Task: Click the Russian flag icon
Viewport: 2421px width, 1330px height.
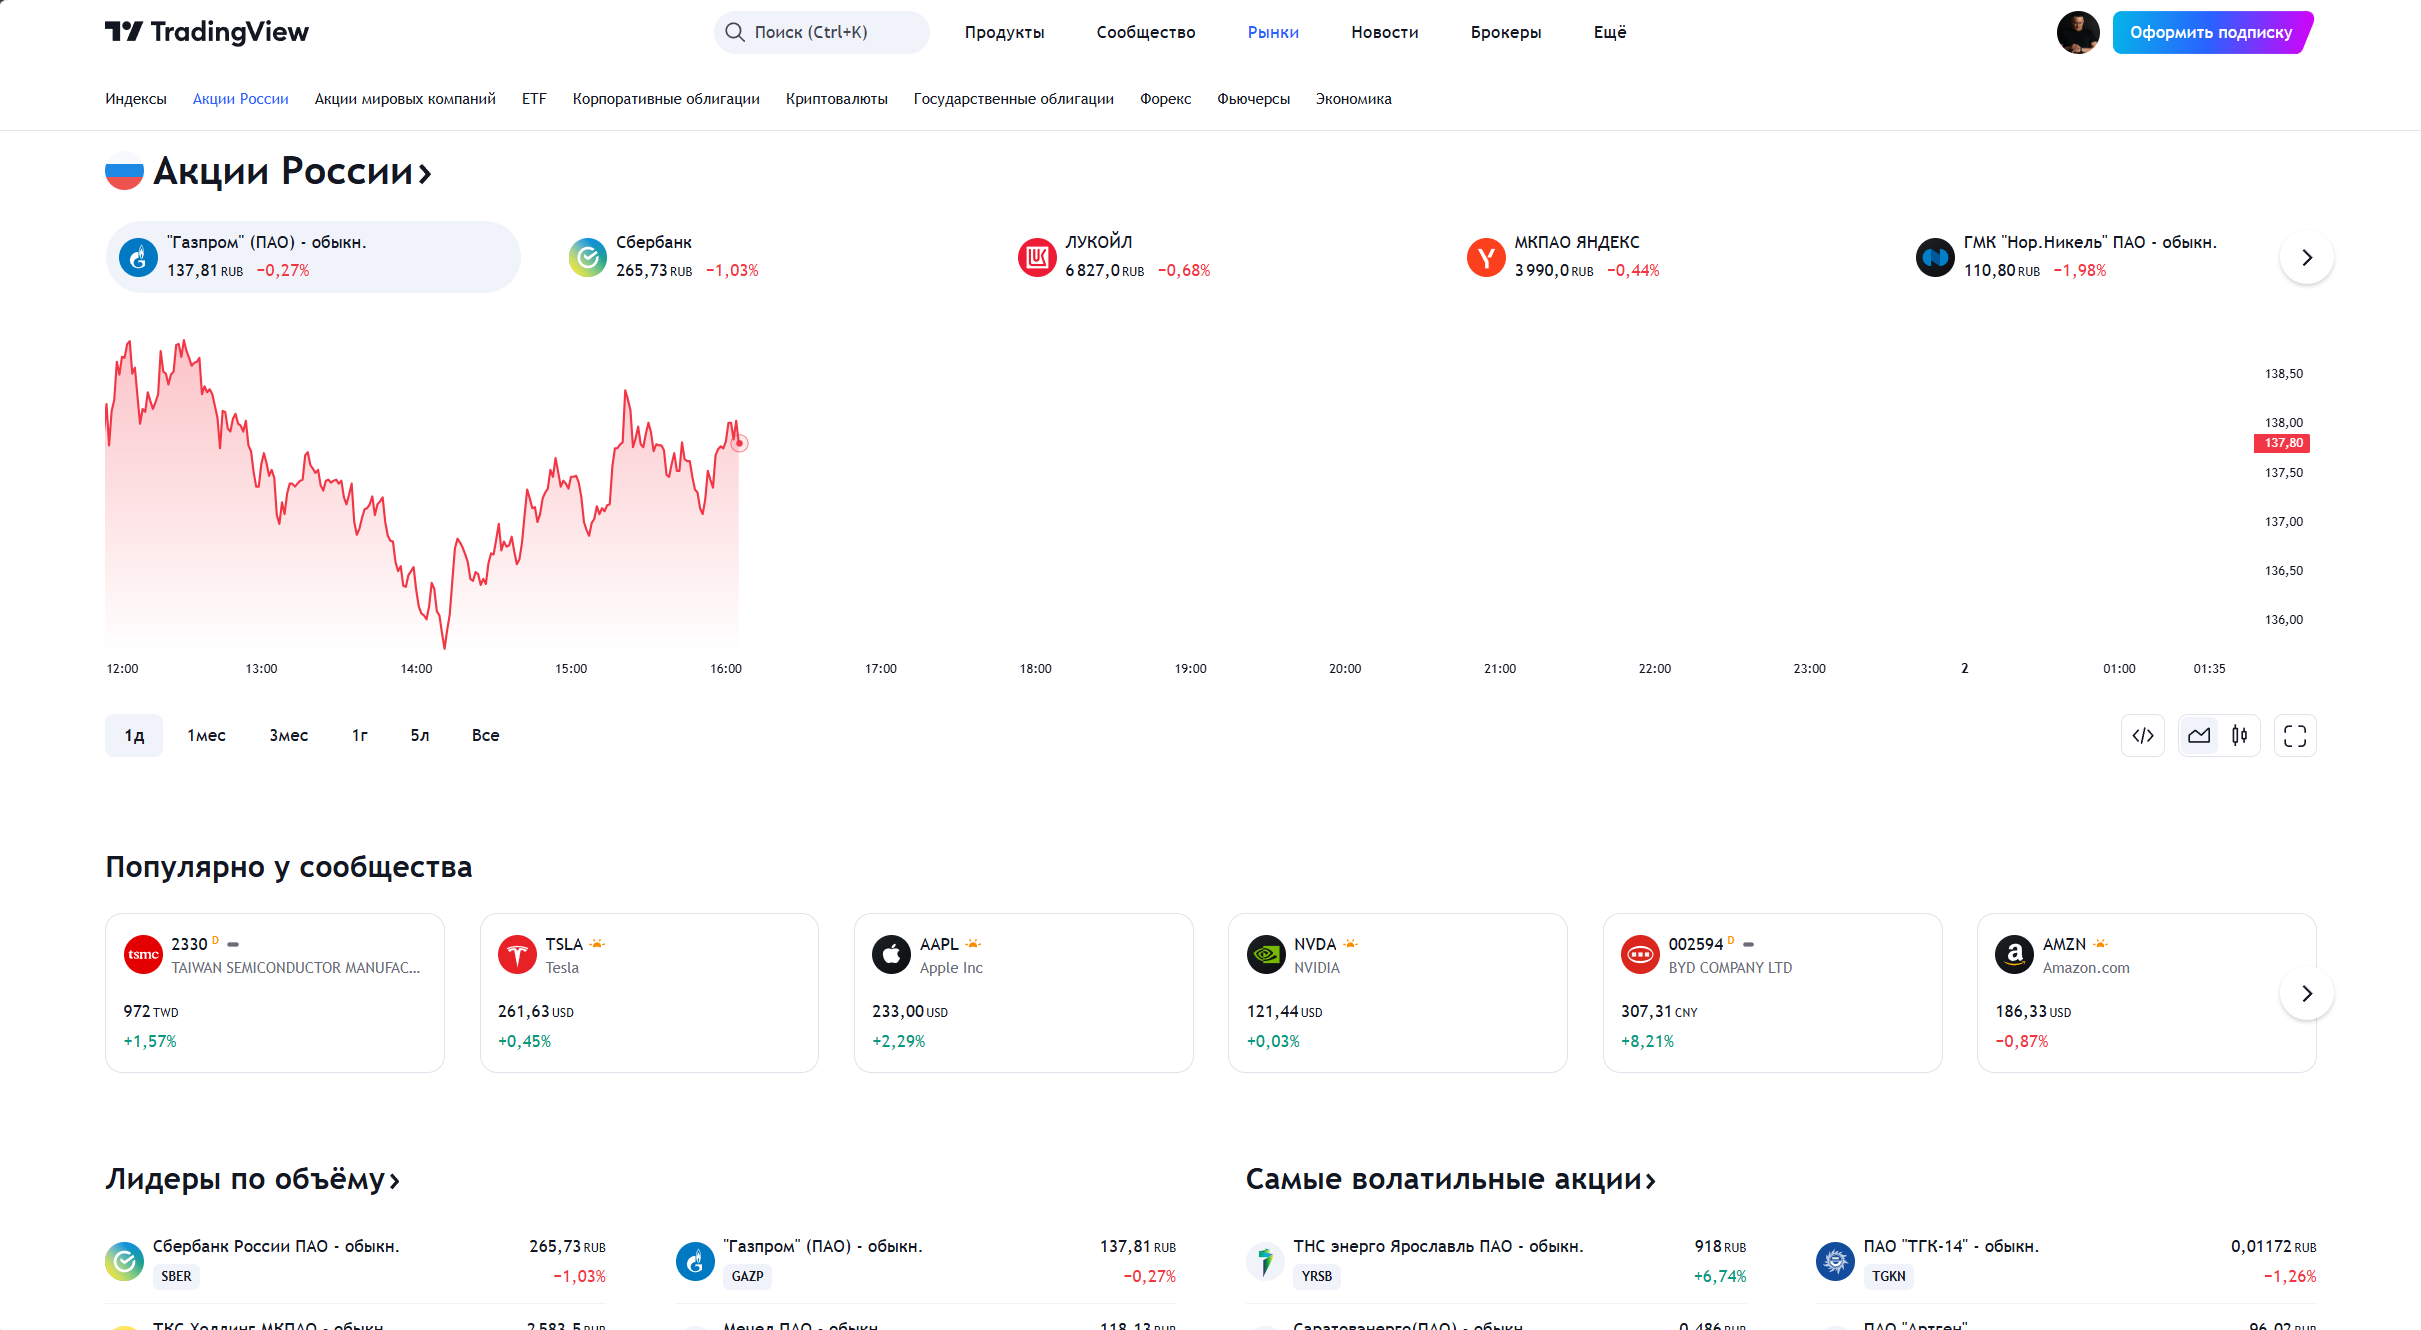Action: 124,171
